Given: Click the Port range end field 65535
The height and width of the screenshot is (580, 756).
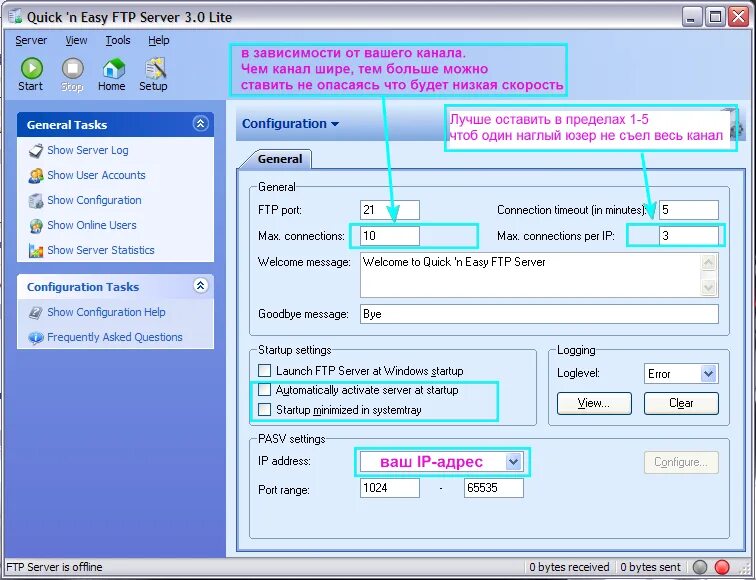Looking at the screenshot, I should point(494,488).
